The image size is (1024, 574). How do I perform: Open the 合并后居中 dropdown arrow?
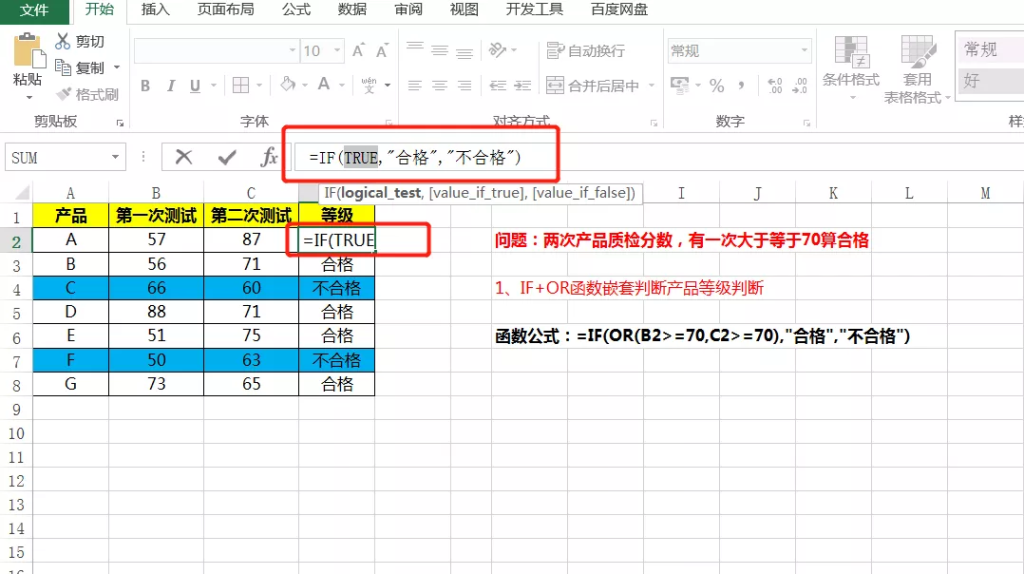click(x=651, y=86)
